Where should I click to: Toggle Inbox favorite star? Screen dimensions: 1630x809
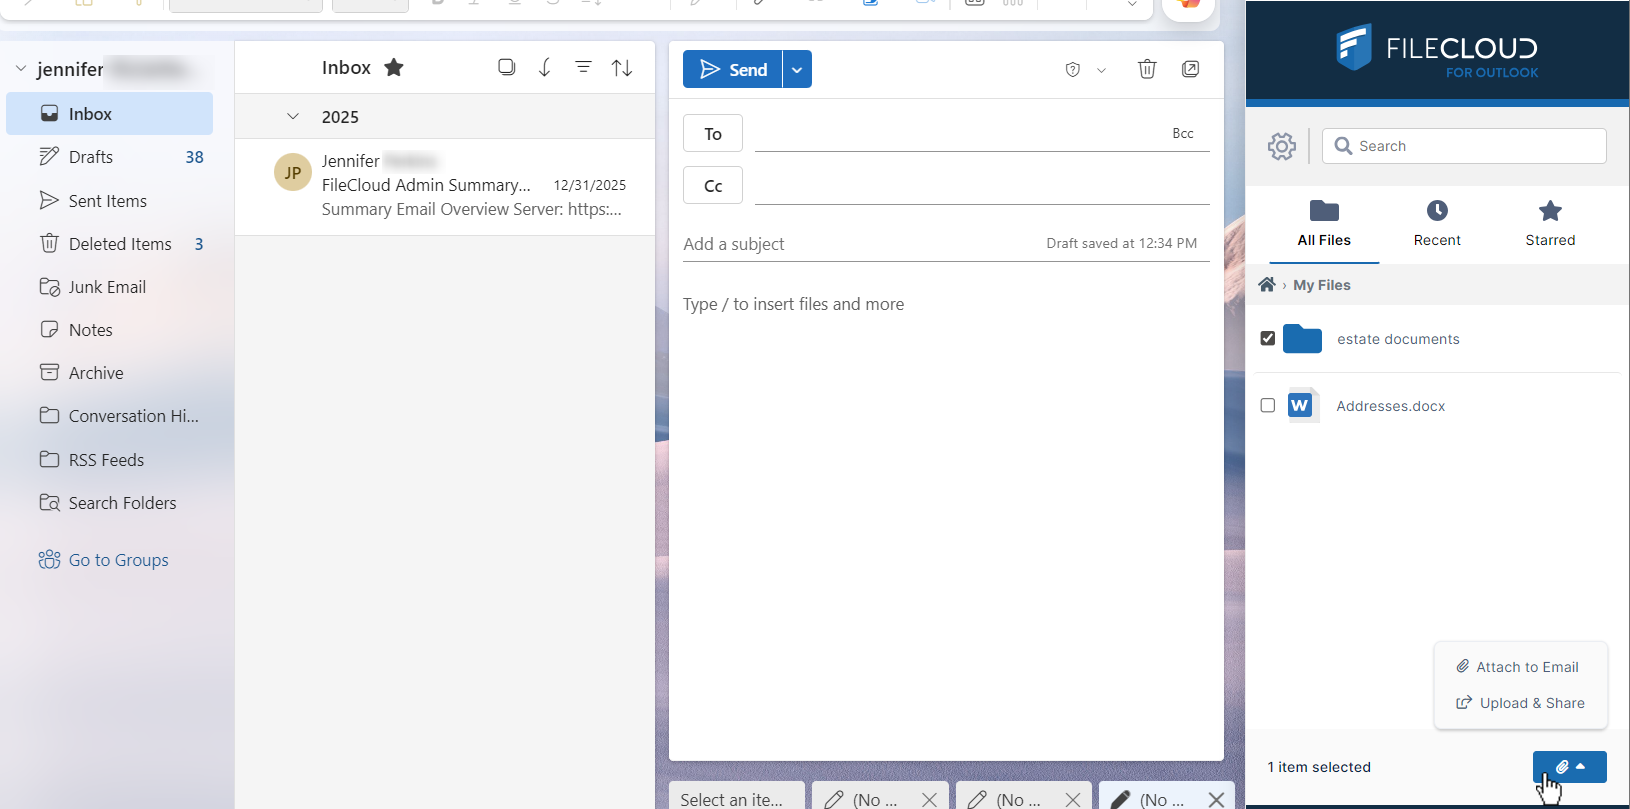(x=394, y=68)
